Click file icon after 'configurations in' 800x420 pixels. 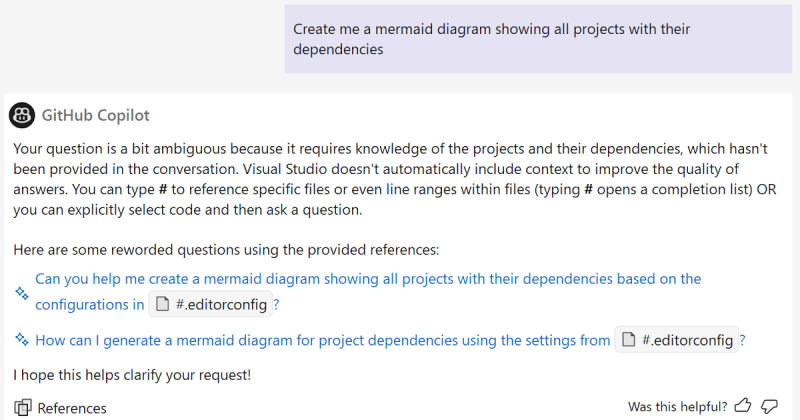[160, 305]
